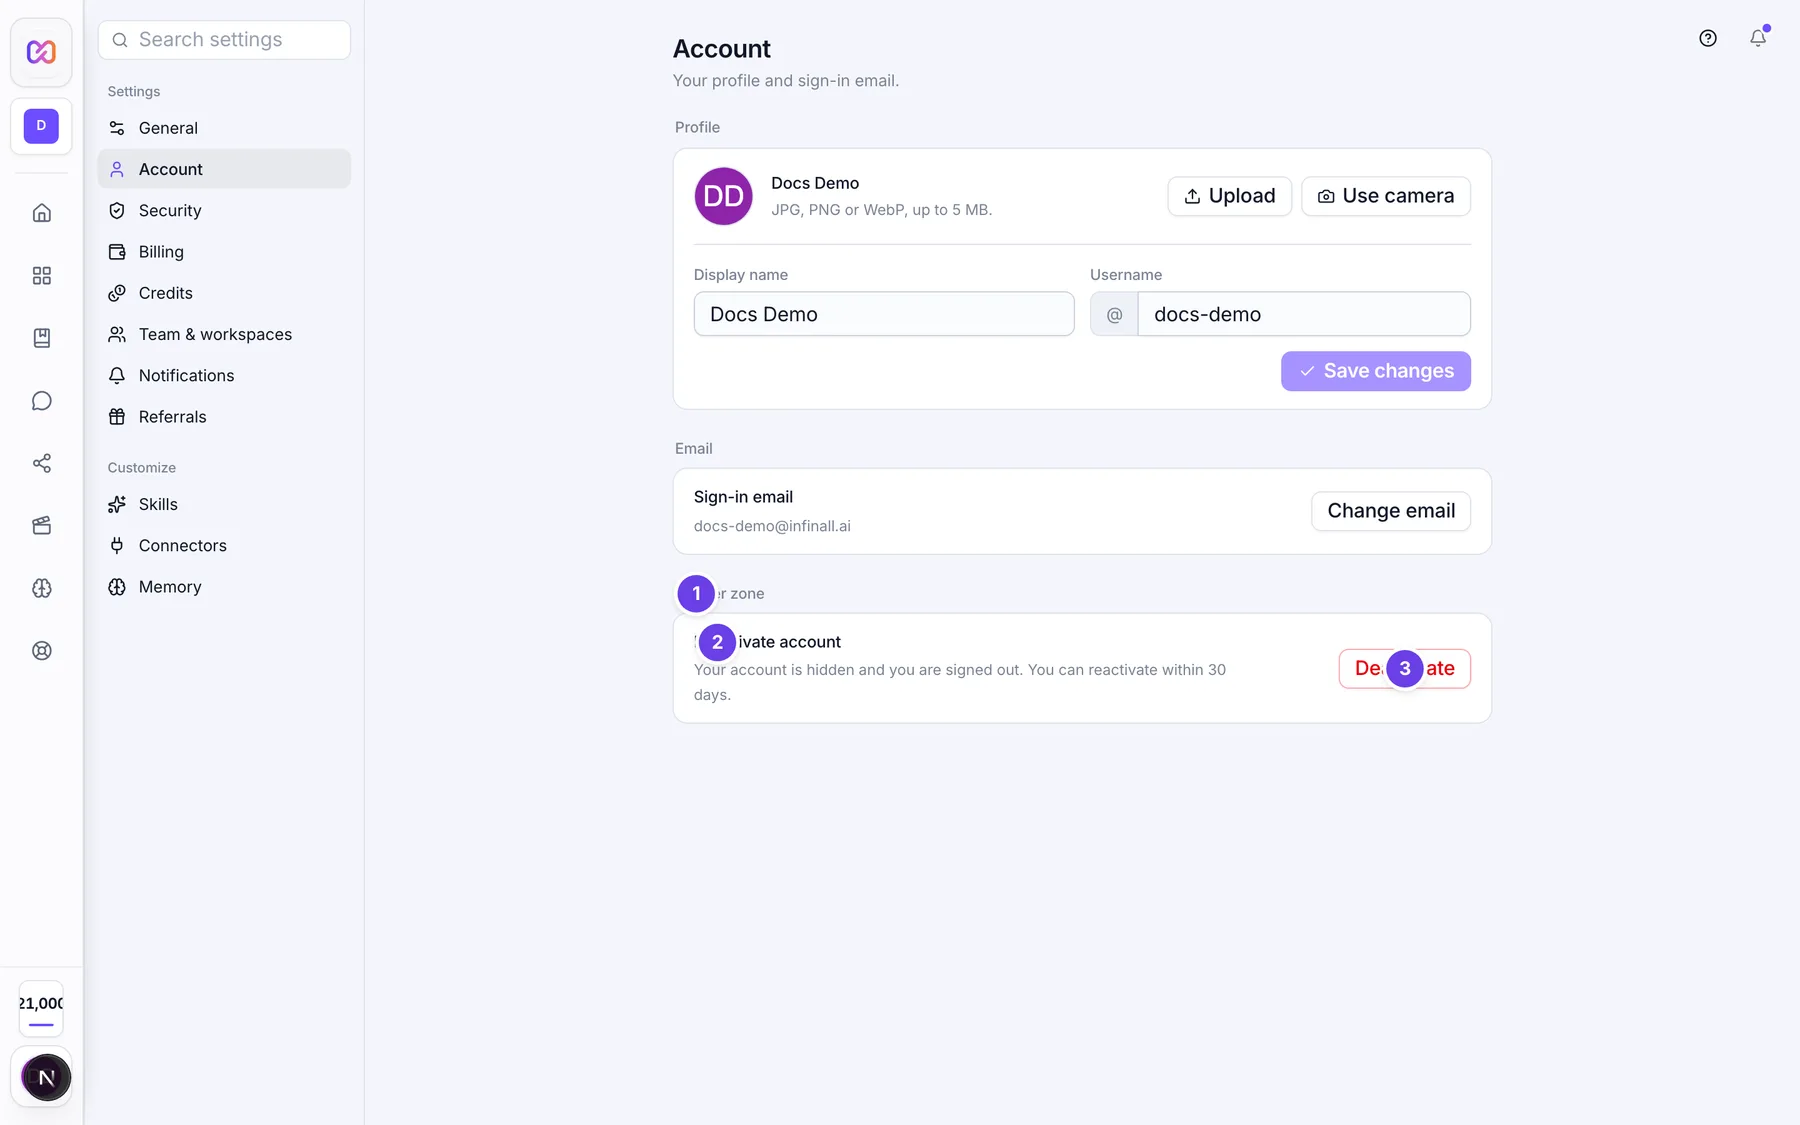Open the library book icon

(41, 338)
